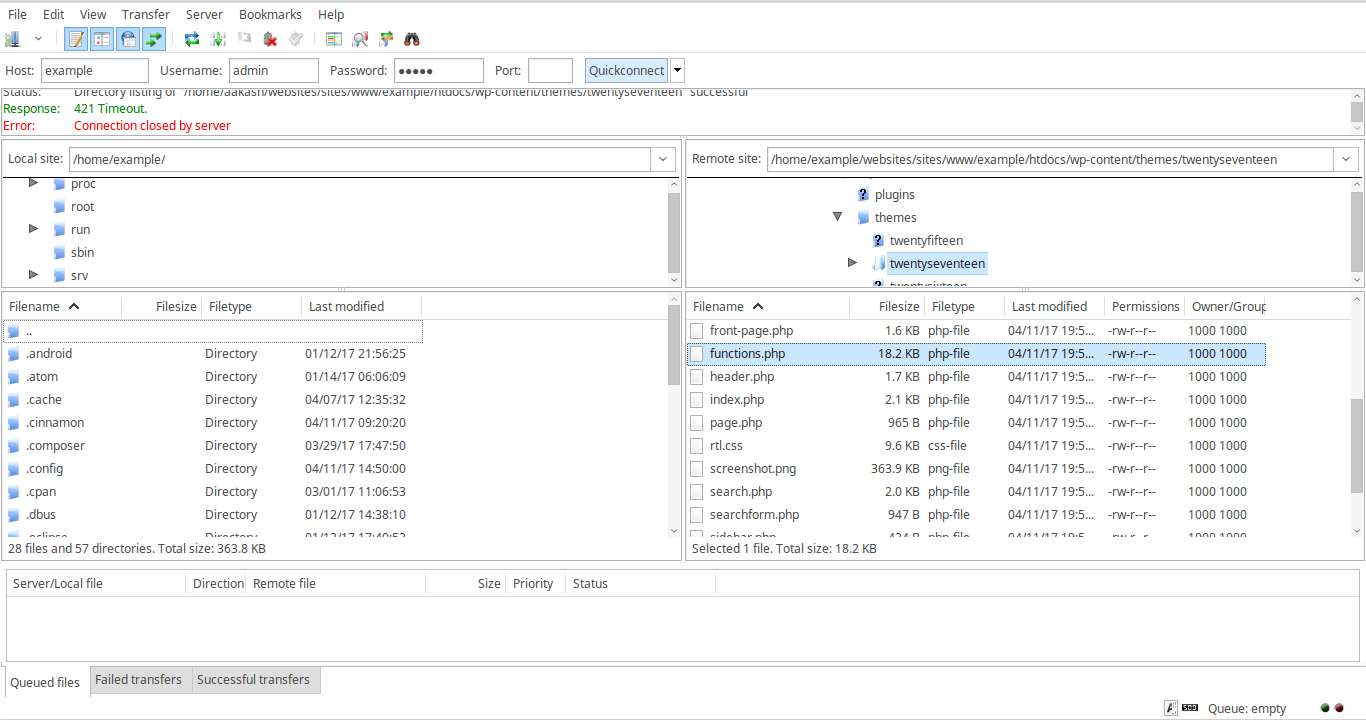The width and height of the screenshot is (1366, 720).
Task: Search for files on the server
Action: click(x=410, y=38)
